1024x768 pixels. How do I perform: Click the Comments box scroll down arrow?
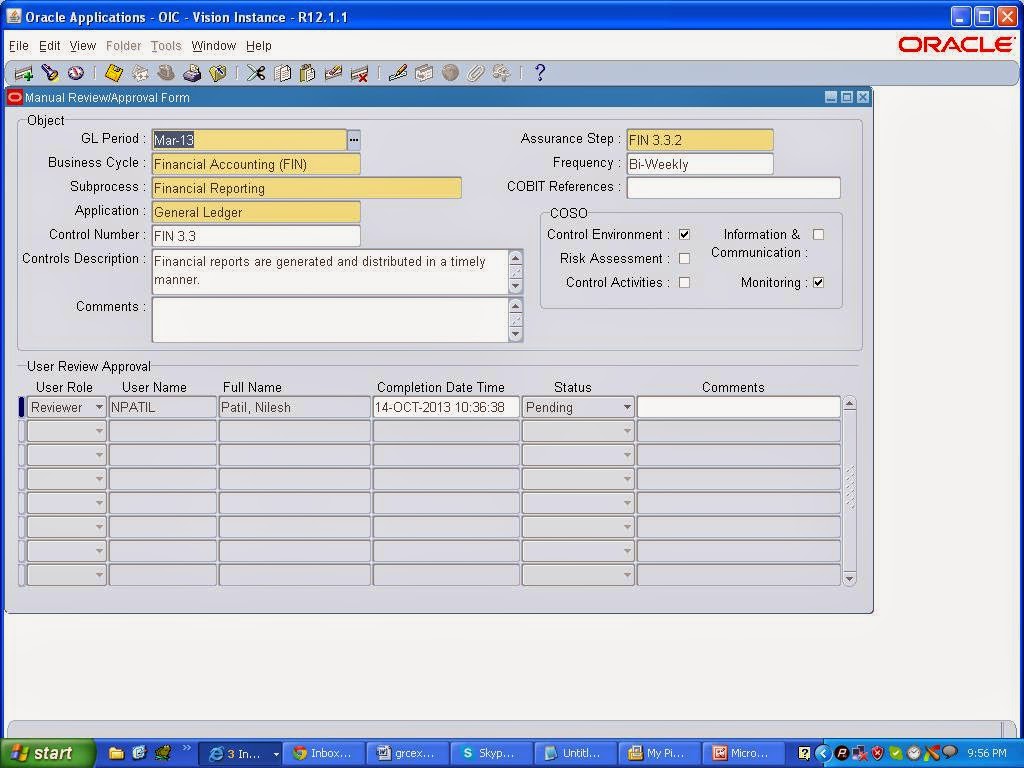coord(515,334)
